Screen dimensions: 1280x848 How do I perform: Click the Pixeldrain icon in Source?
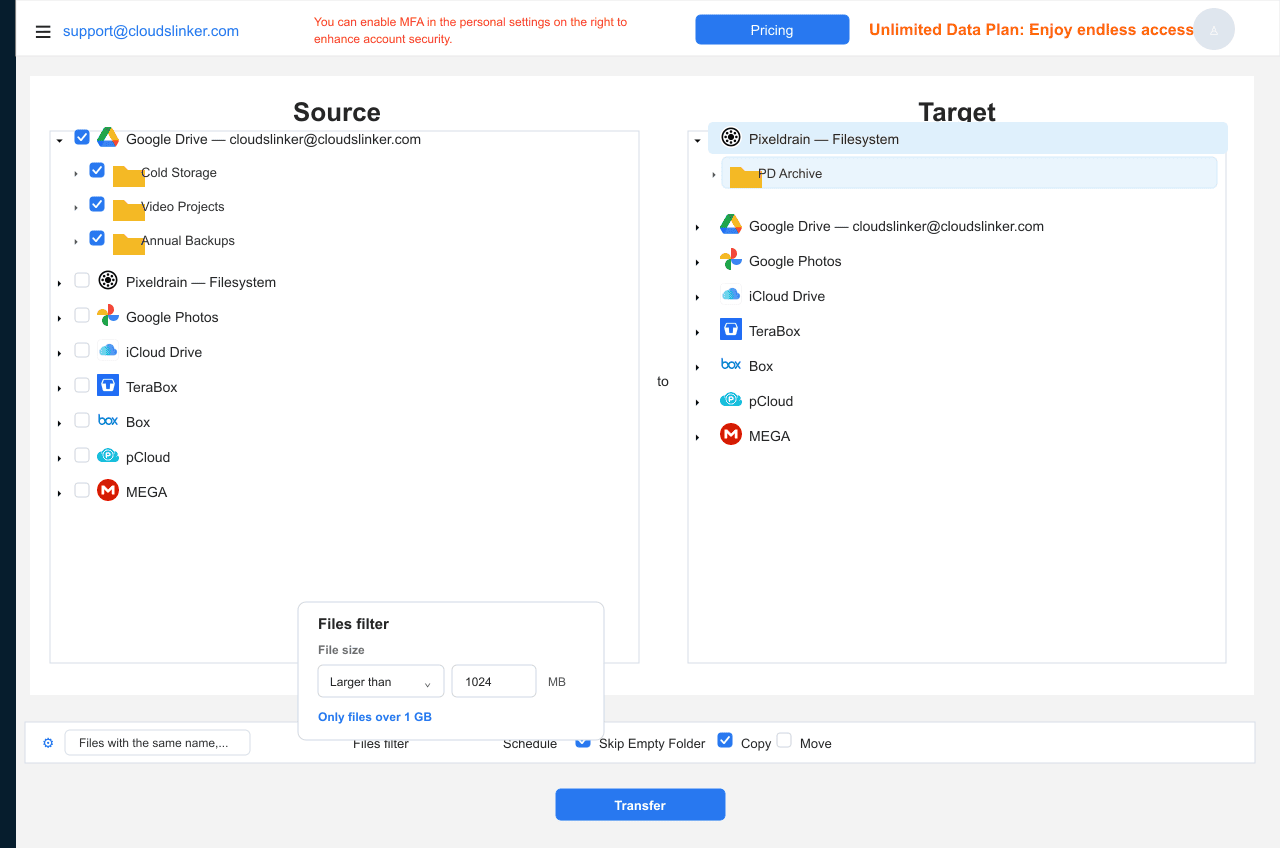(108, 281)
